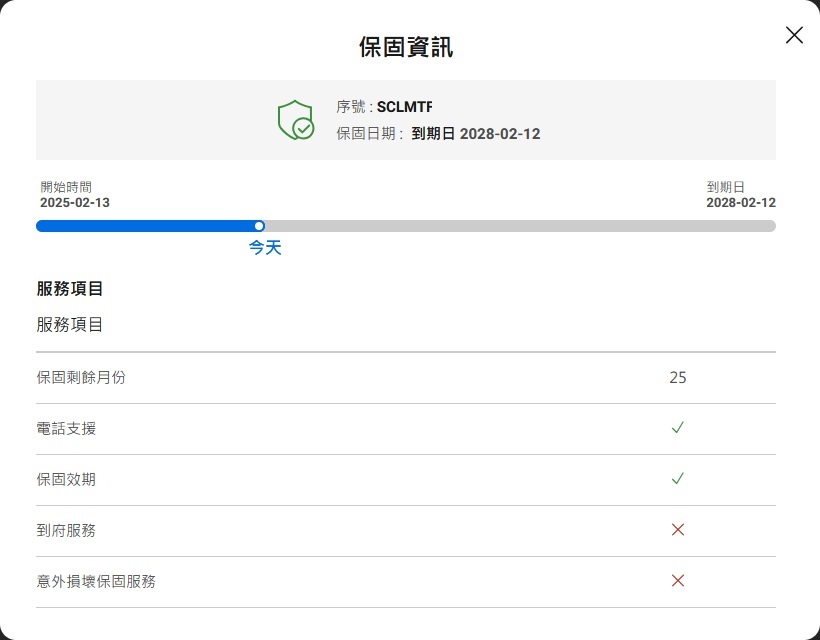Image resolution: width=820 pixels, height=640 pixels.
Task: Click the on-site service red cross
Action: 678,530
